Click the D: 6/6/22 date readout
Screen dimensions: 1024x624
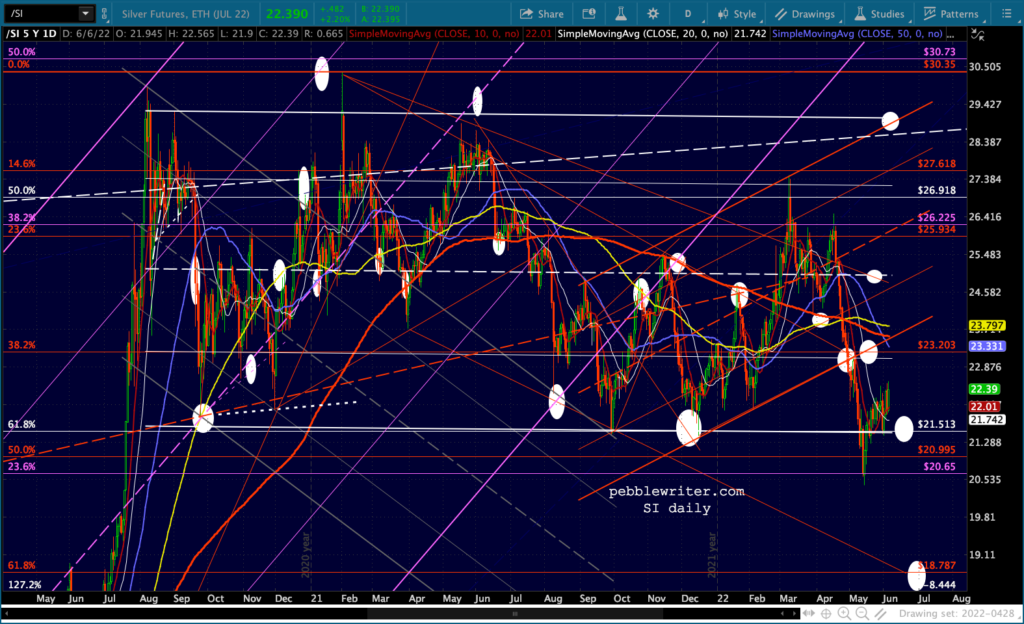[86, 33]
